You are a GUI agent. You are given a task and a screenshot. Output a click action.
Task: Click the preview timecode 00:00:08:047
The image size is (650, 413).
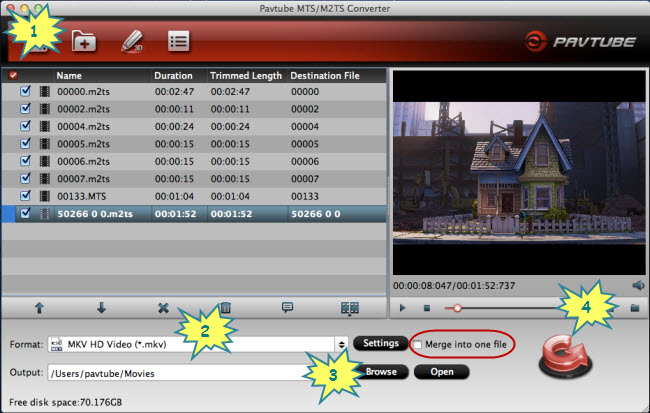pos(422,286)
